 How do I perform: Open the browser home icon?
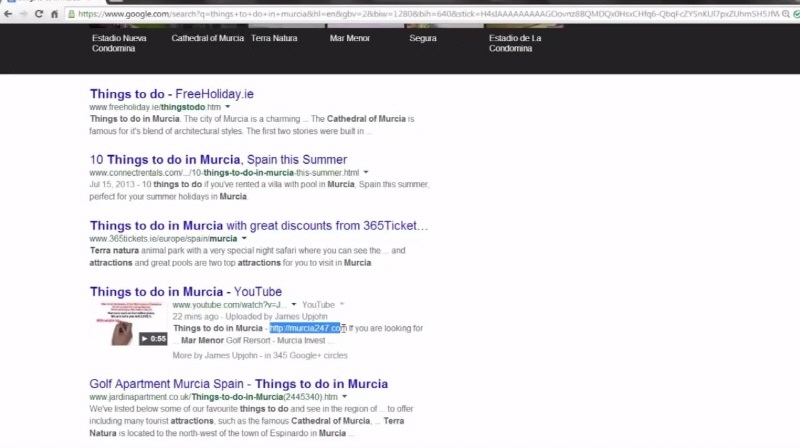55,14
